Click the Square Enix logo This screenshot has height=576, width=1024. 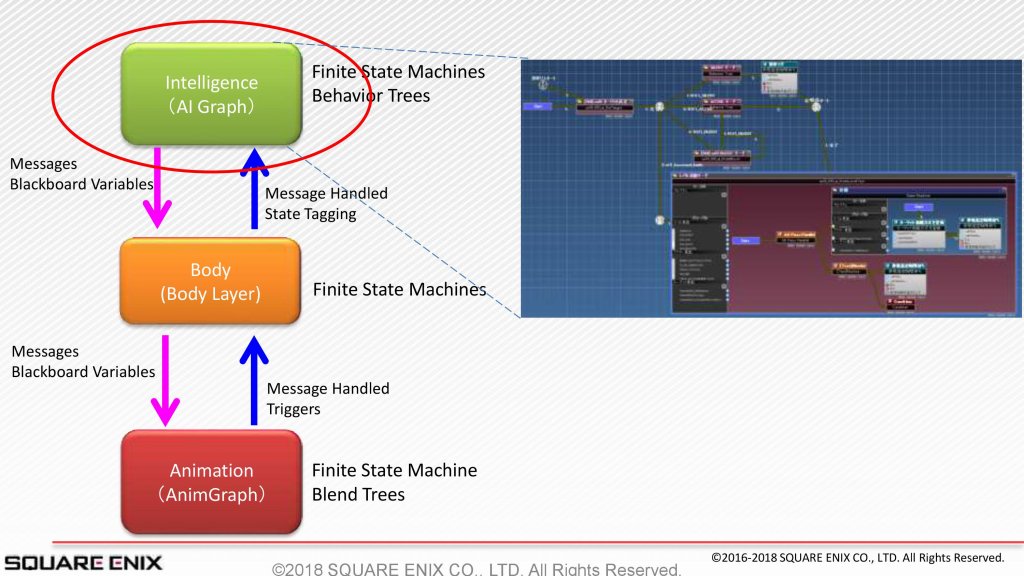(83, 563)
